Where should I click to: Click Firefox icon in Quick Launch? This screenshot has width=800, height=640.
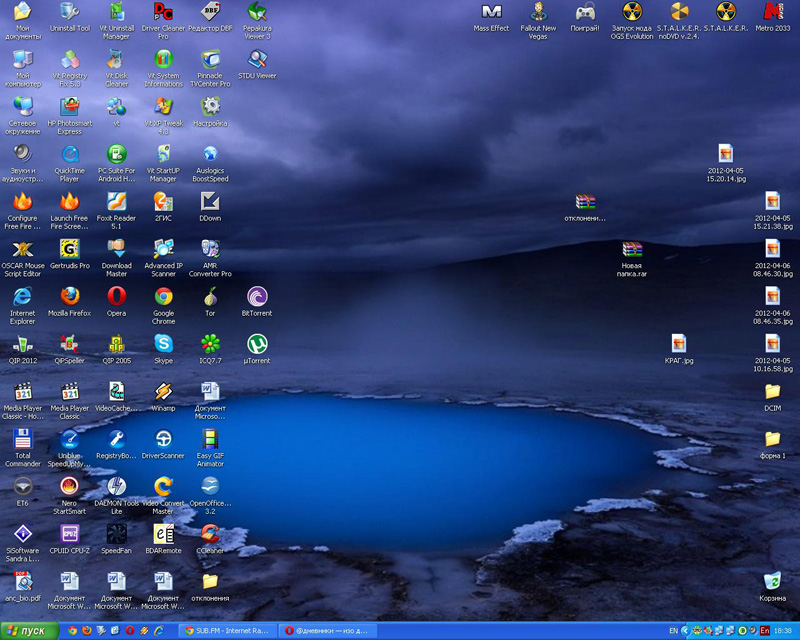[x=87, y=631]
